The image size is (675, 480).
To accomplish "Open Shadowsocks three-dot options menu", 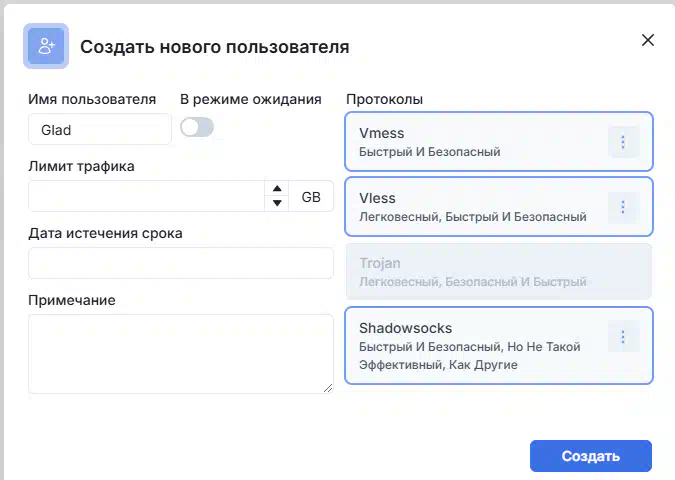I will pyautogui.click(x=623, y=337).
